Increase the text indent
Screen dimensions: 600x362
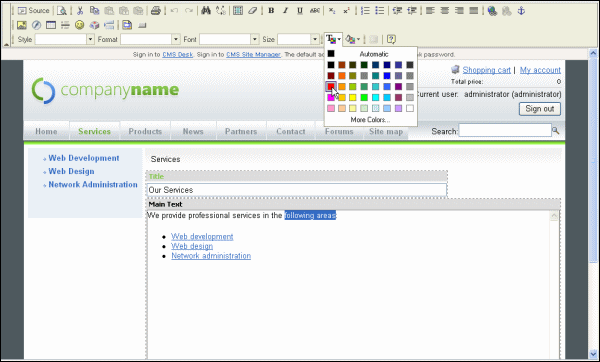point(412,11)
